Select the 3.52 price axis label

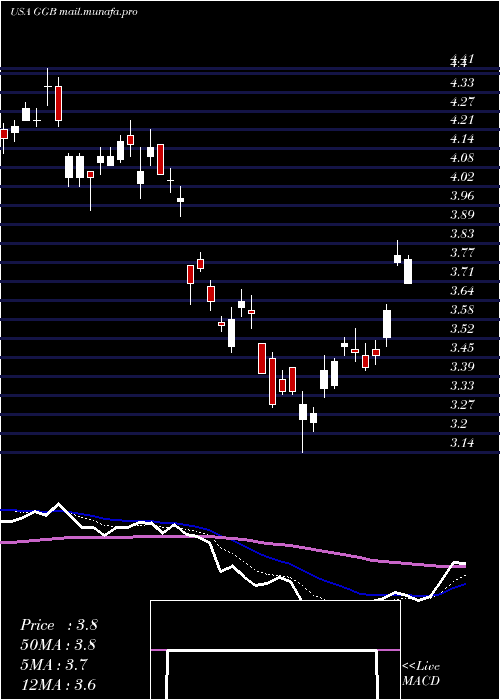tap(462, 329)
